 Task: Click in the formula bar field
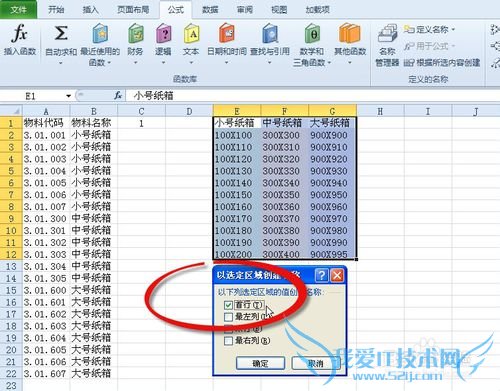(x=312, y=96)
